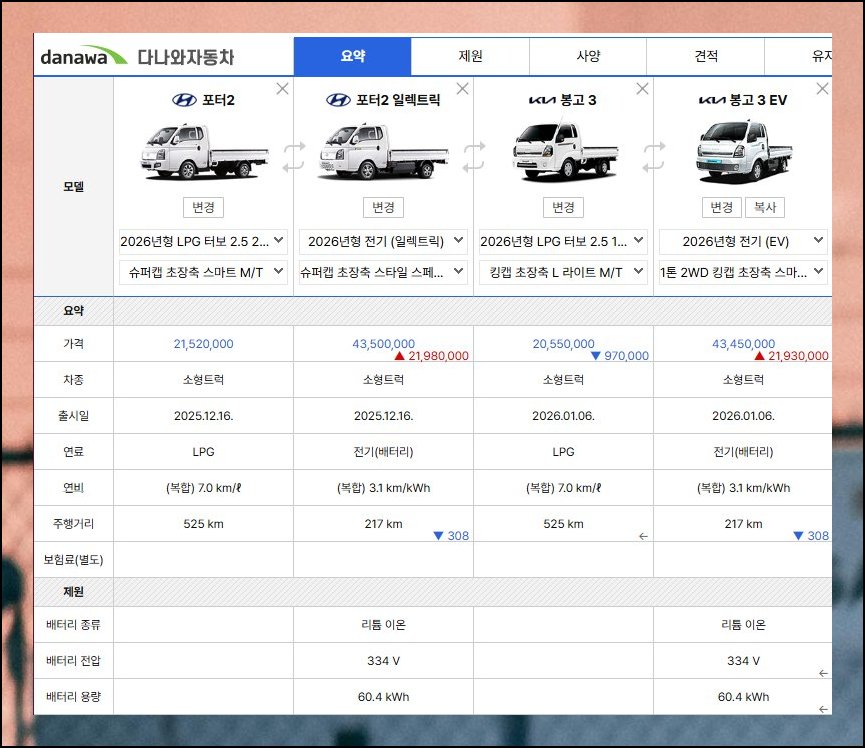Viewport: 865px width, 748px height.
Task: Click the 변경 button under 포터2 일렉트릭
Action: coord(383,207)
